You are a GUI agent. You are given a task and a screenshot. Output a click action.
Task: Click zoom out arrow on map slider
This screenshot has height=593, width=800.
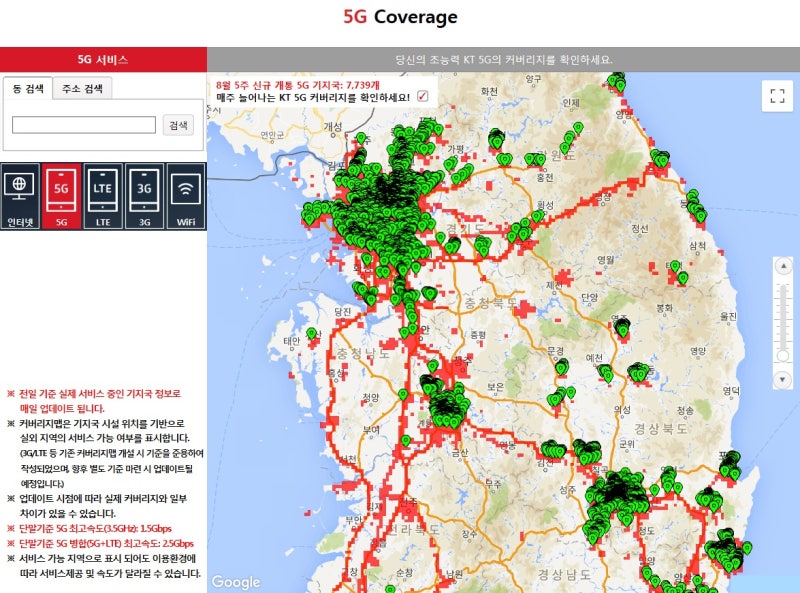click(783, 379)
